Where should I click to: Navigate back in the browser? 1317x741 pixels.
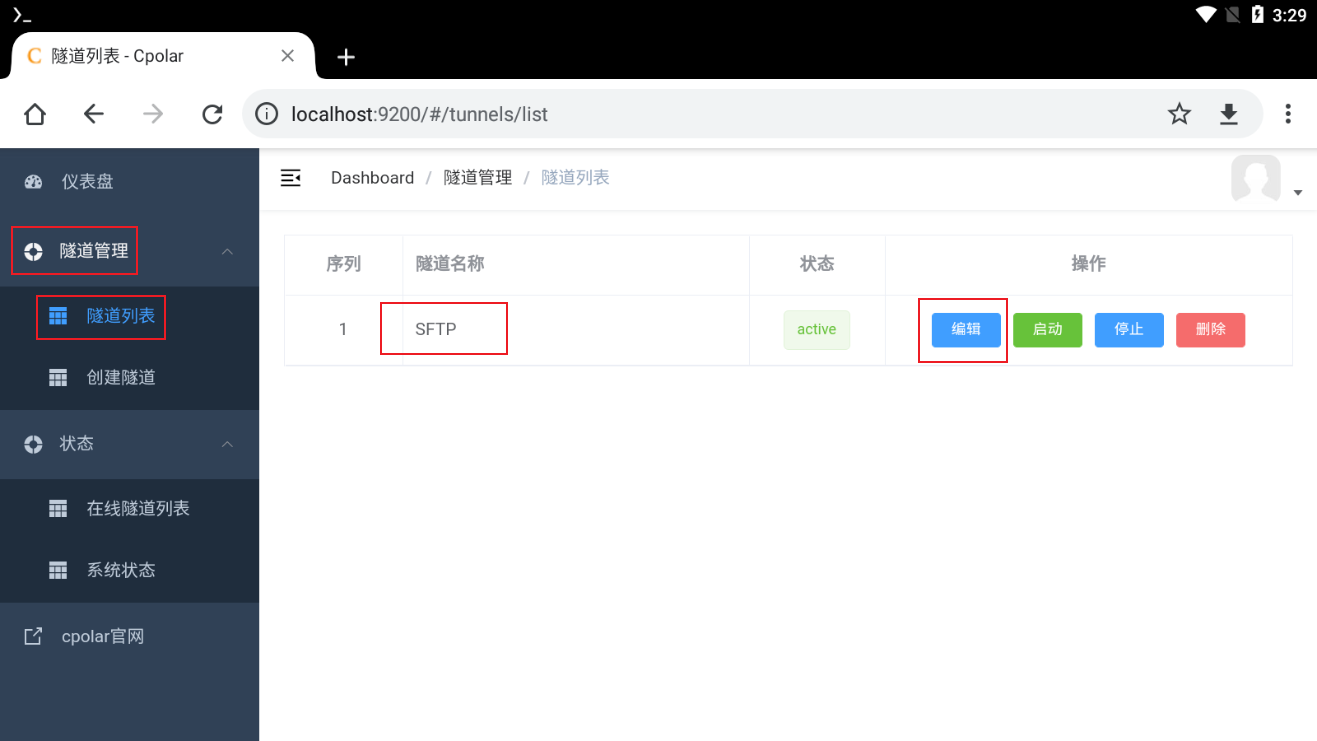click(94, 114)
